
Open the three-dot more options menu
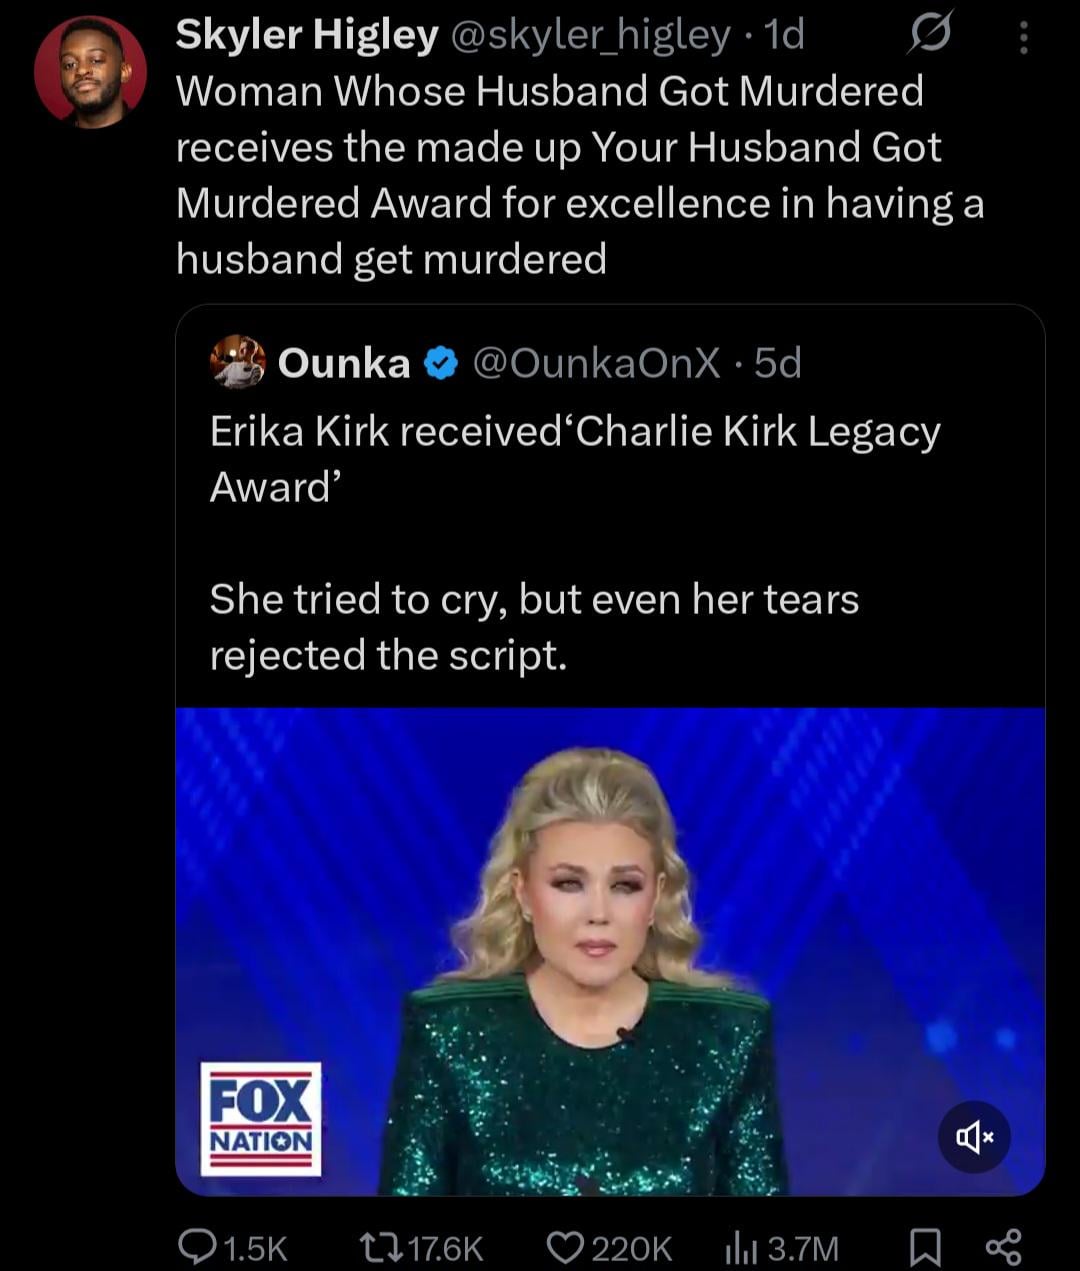[x=1022, y=37]
